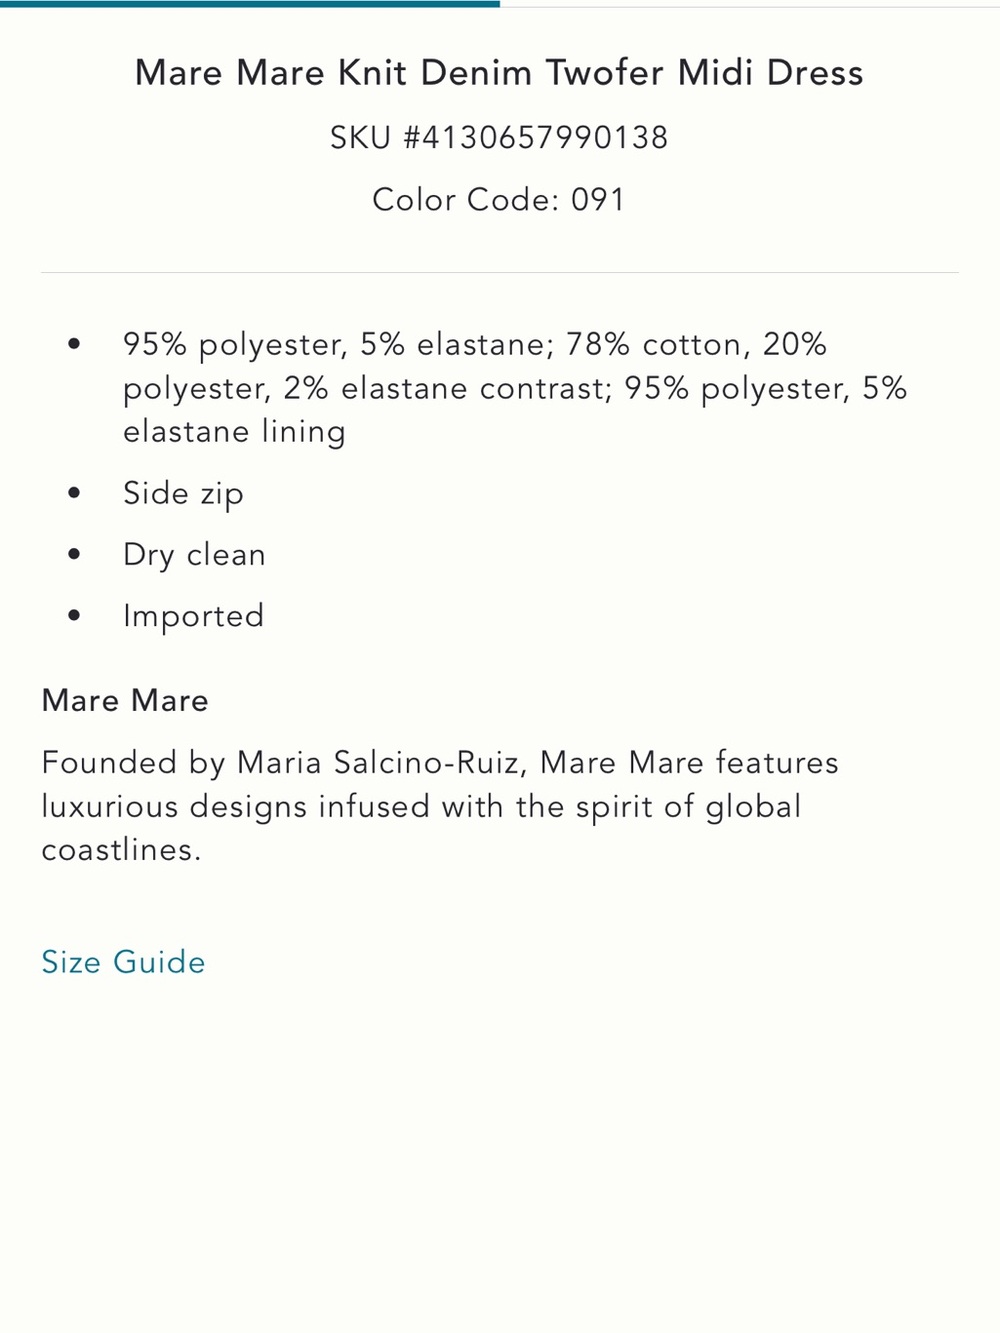Click the word coastlines in description
This screenshot has width=1000, height=1333.
click(121, 850)
